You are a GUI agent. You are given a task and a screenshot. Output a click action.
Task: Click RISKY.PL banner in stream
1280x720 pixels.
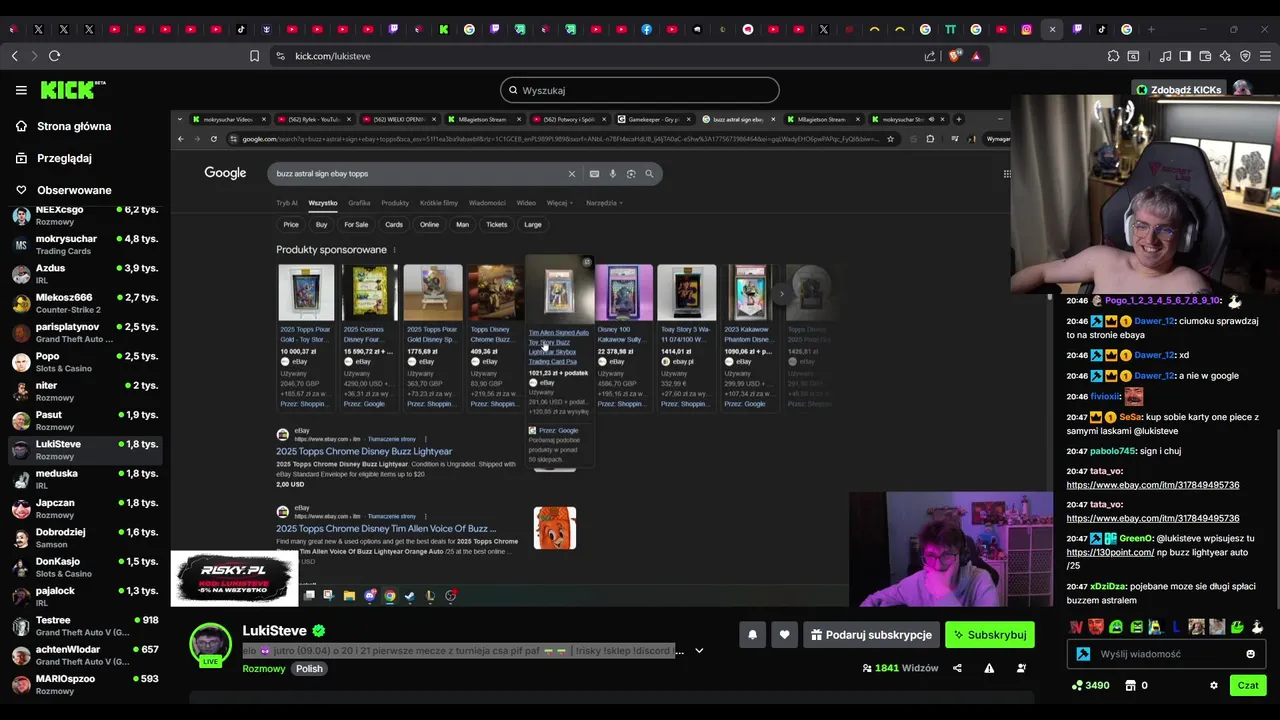pyautogui.click(x=234, y=578)
